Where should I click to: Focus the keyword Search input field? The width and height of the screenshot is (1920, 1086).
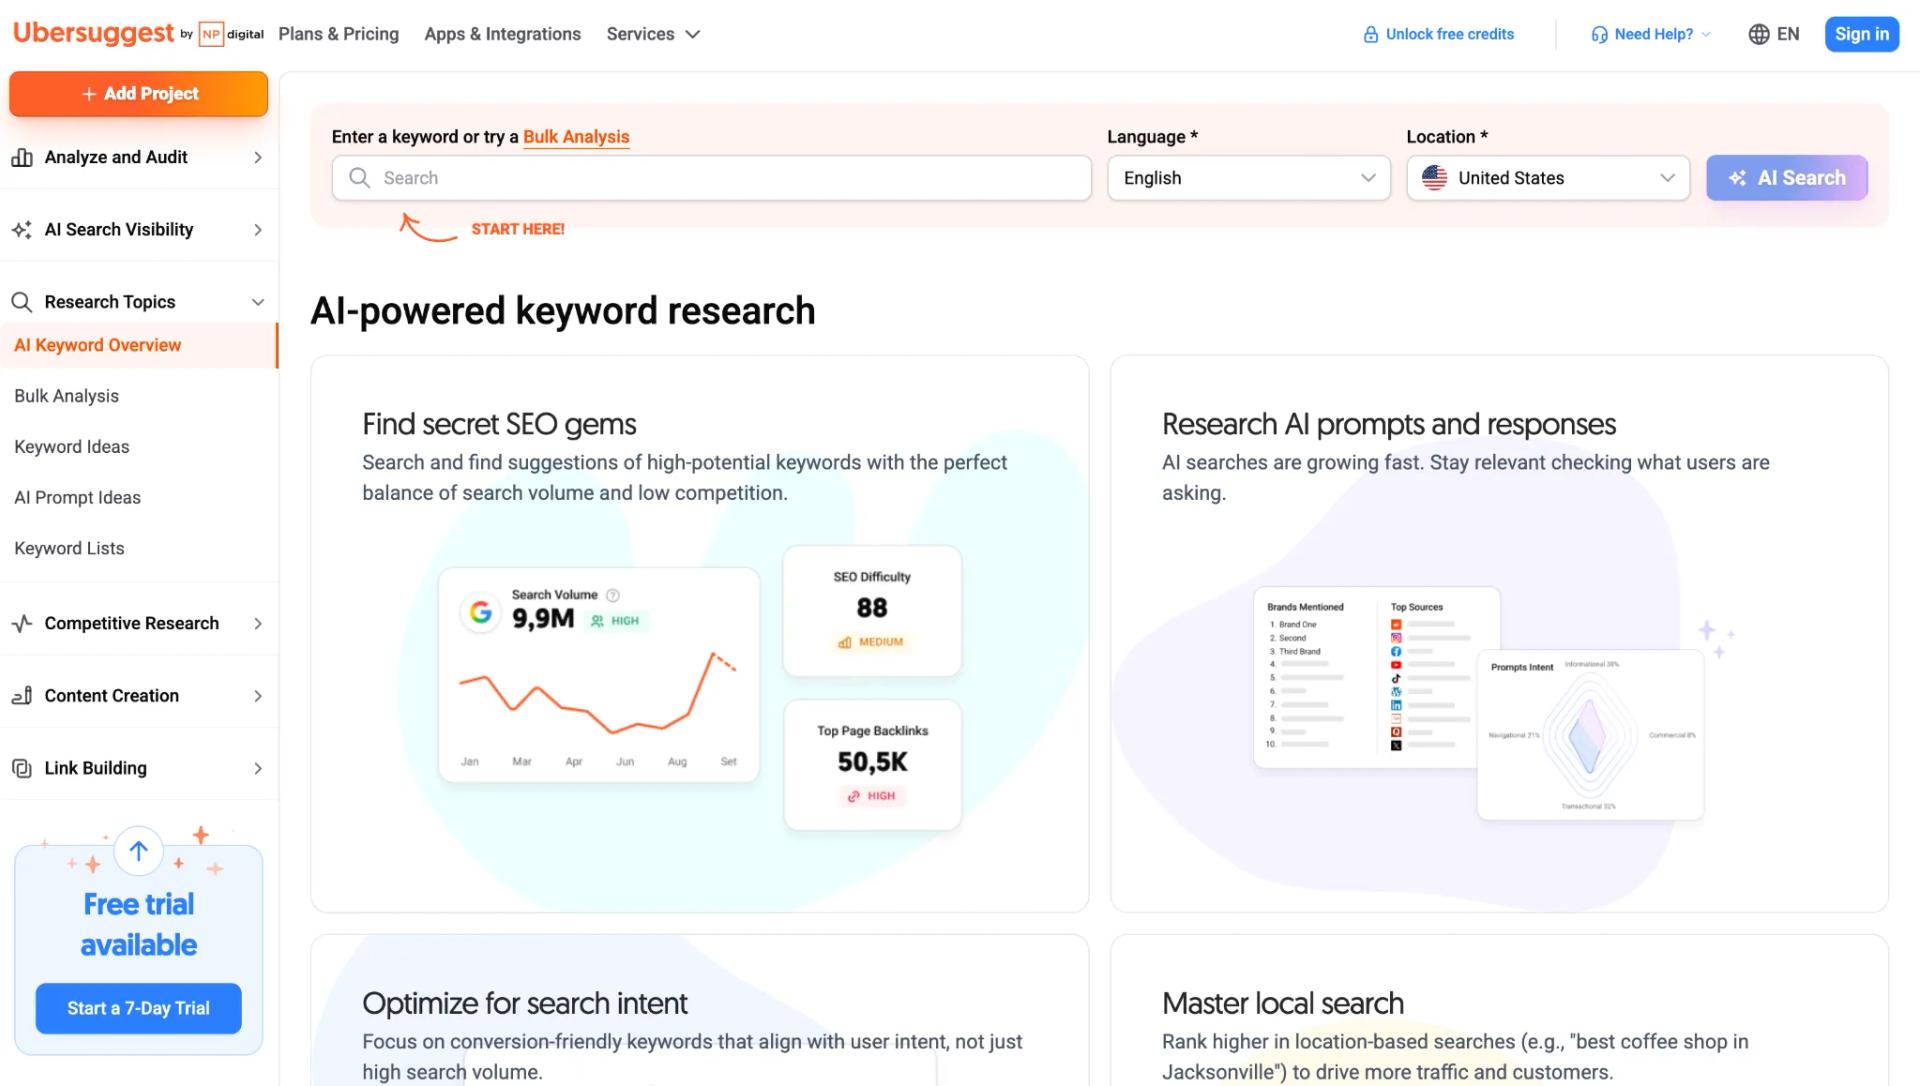[711, 178]
